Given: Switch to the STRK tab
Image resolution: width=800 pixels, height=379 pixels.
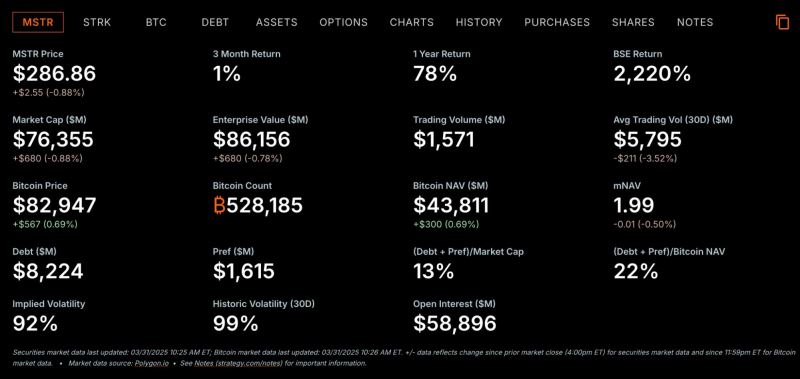Looking at the screenshot, I should (97, 22).
